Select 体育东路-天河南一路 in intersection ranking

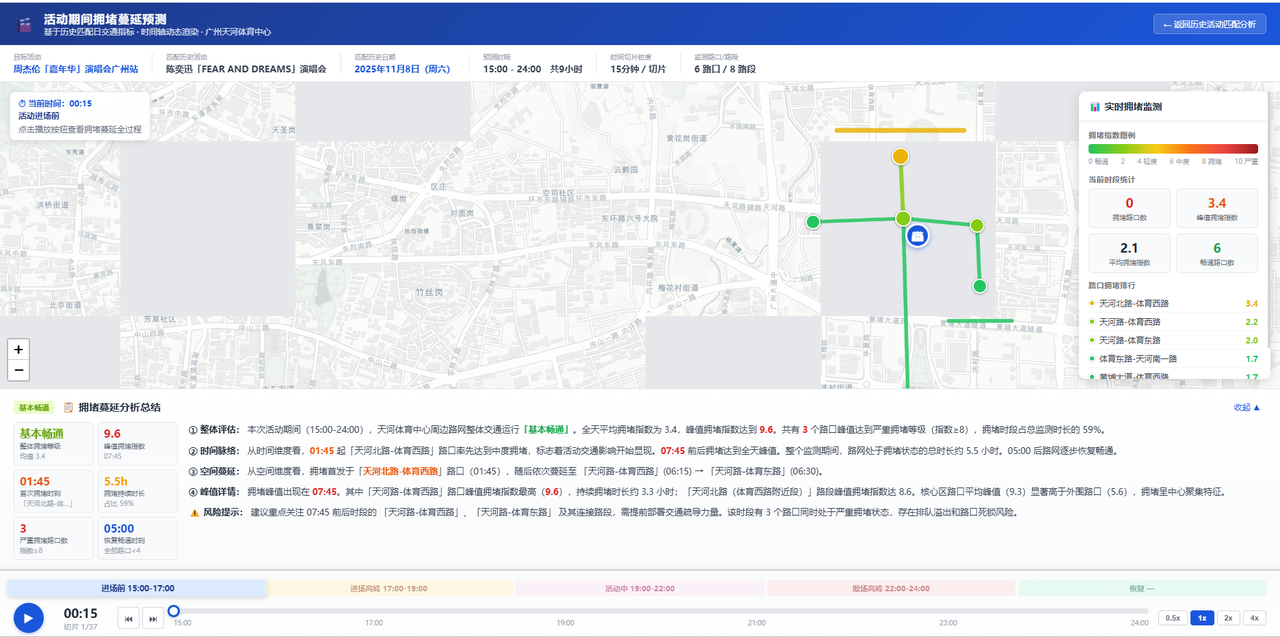pyautogui.click(x=1173, y=358)
